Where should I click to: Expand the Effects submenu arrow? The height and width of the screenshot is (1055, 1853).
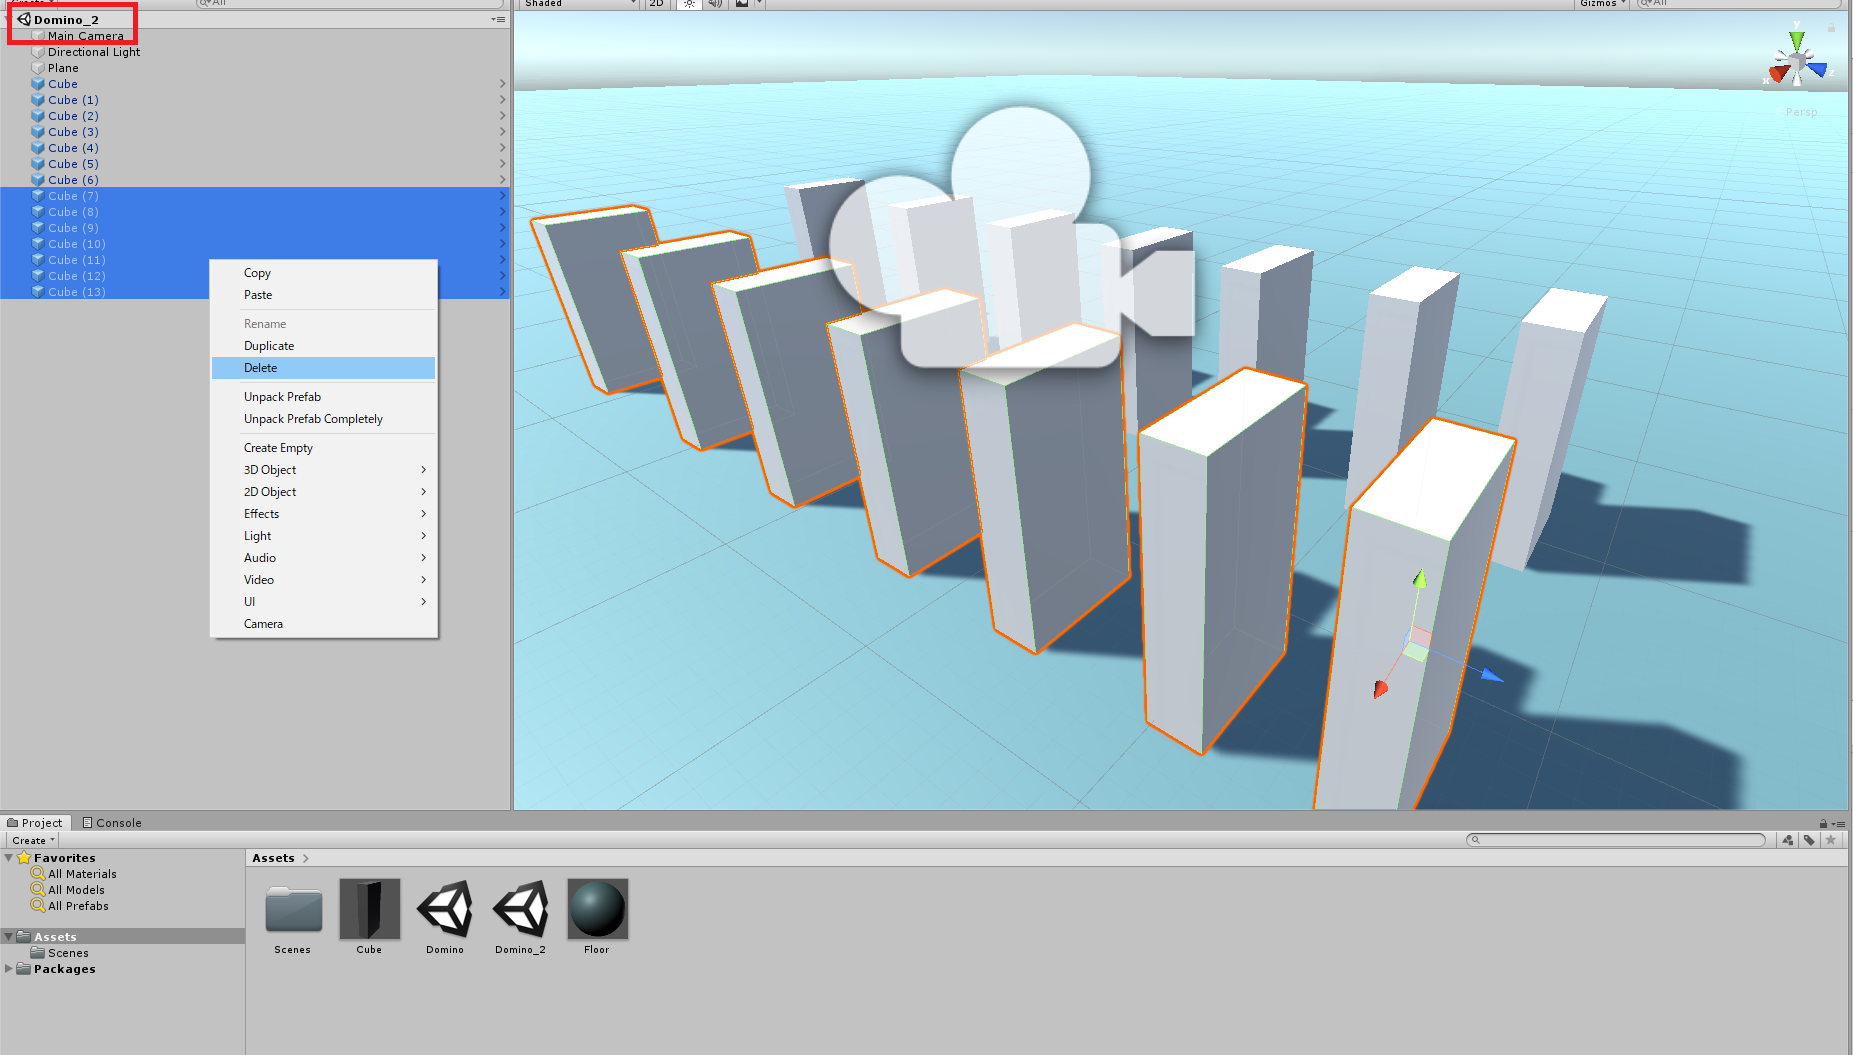tap(424, 514)
